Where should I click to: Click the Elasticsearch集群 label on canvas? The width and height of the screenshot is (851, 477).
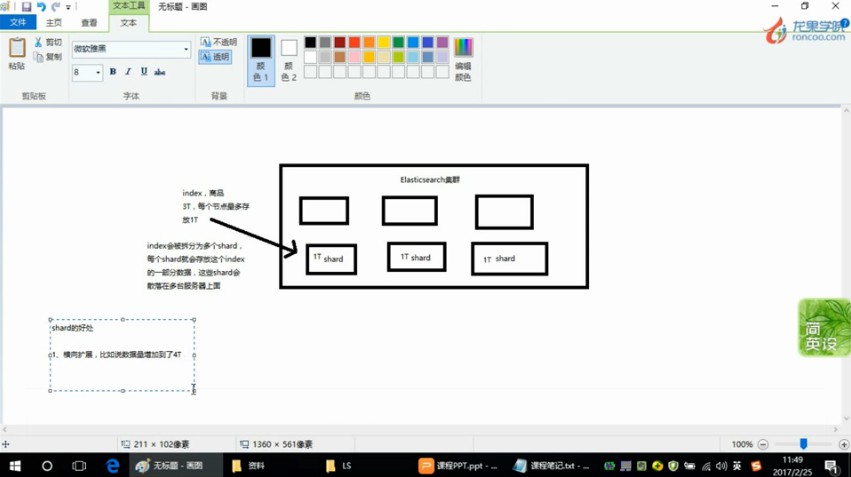tap(430, 180)
